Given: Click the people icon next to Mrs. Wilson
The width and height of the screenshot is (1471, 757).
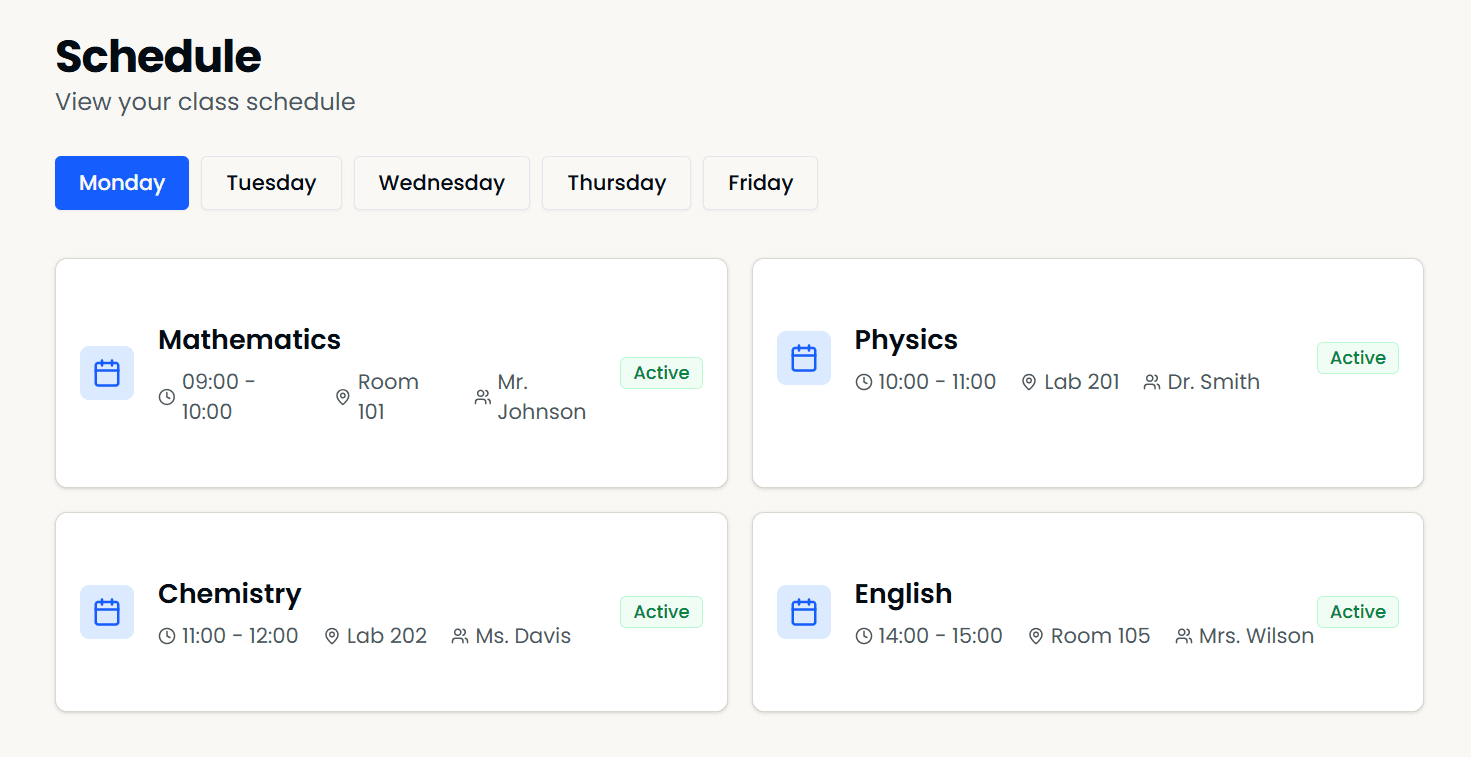Looking at the screenshot, I should (1183, 635).
